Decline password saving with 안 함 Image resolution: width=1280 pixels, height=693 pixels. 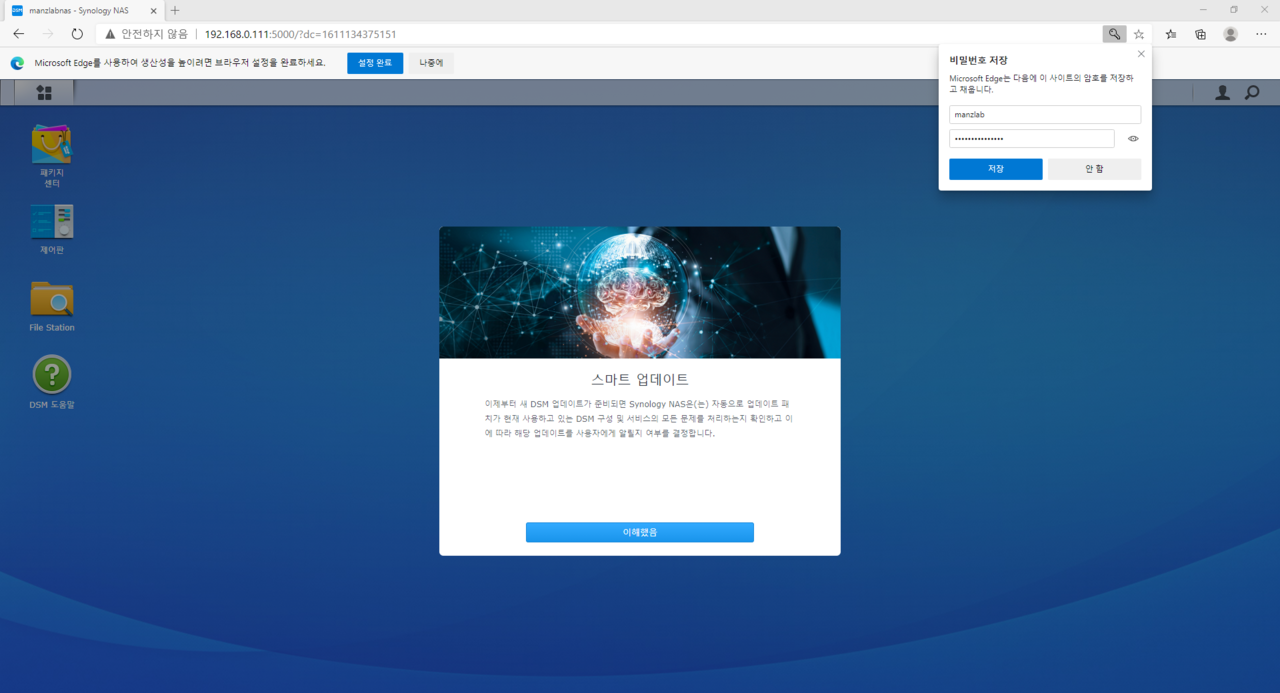click(x=1094, y=169)
